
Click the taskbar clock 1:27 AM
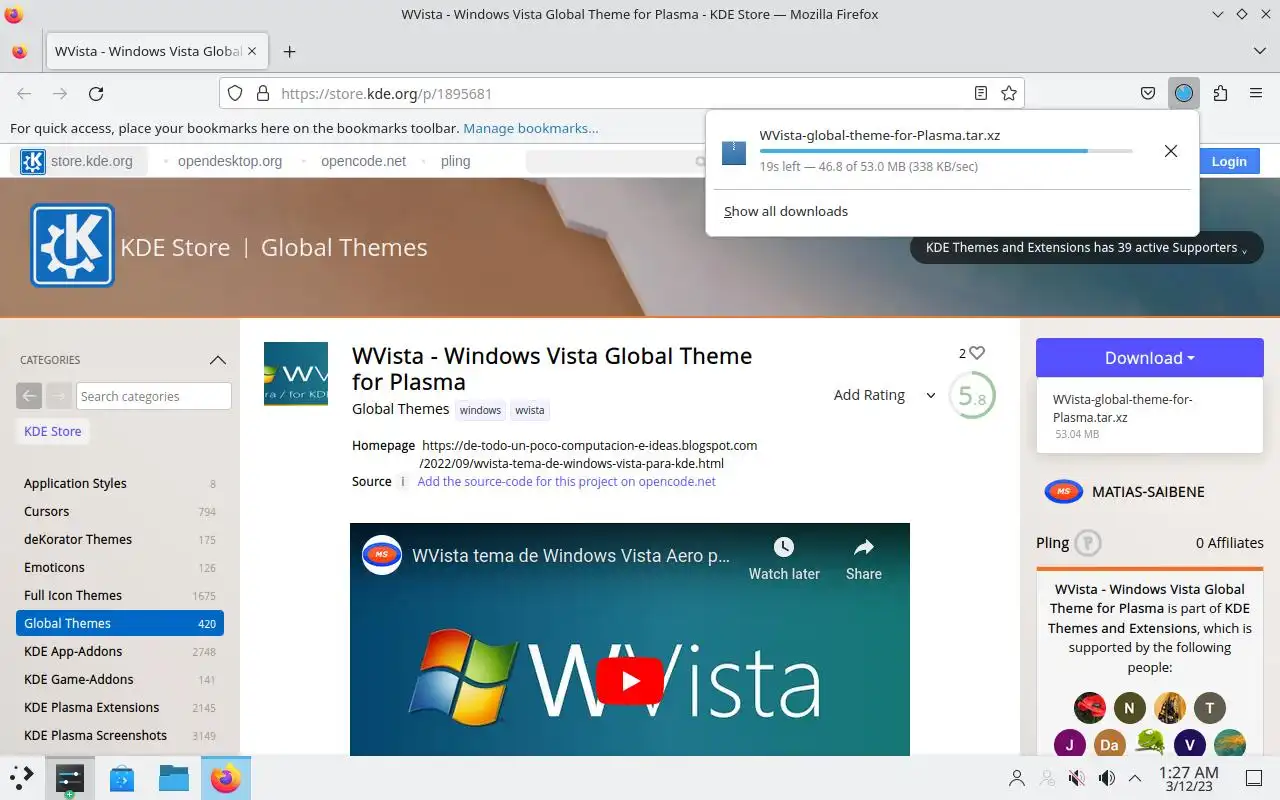click(x=1188, y=778)
